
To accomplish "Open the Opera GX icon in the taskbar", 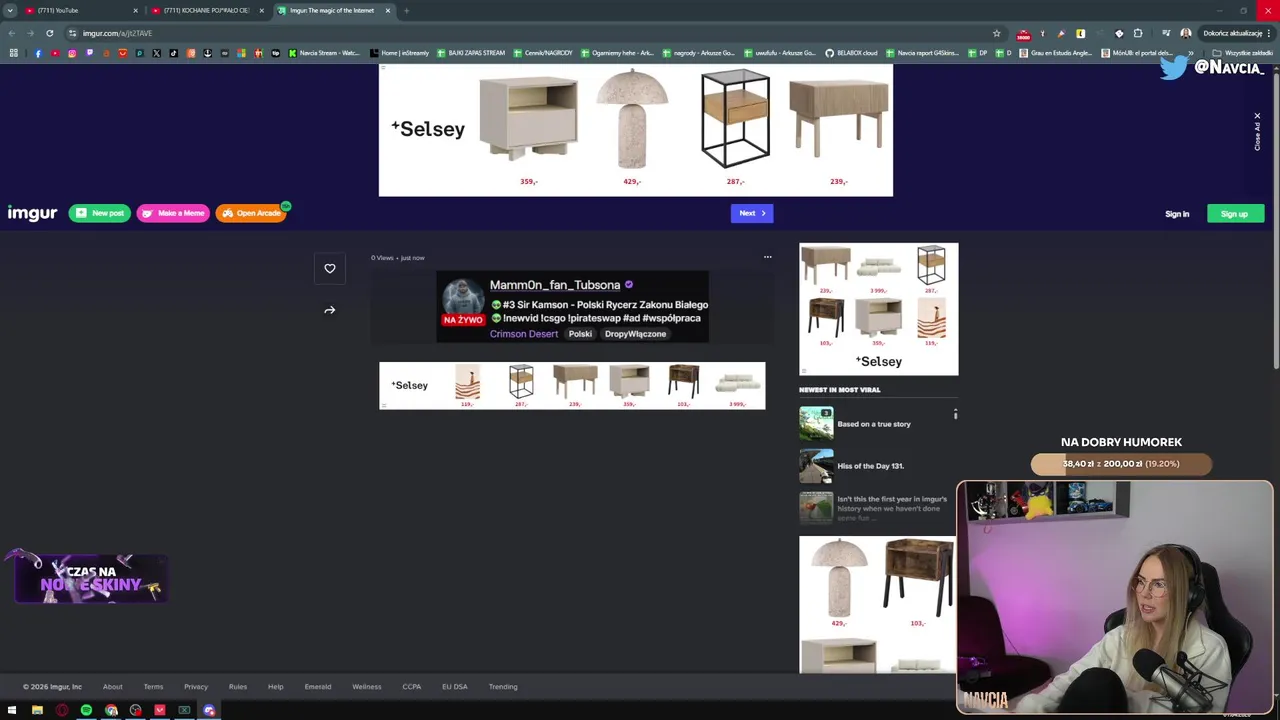I will pyautogui.click(x=62, y=710).
